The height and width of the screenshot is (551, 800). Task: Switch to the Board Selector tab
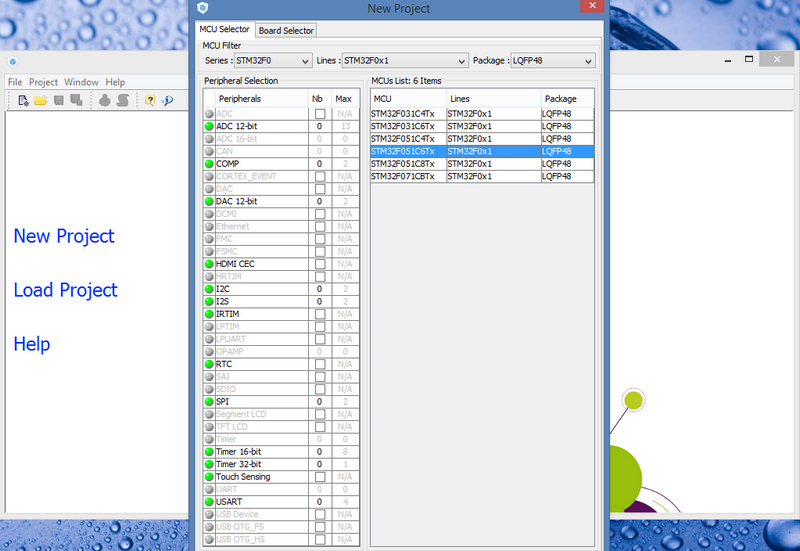pyautogui.click(x=286, y=31)
